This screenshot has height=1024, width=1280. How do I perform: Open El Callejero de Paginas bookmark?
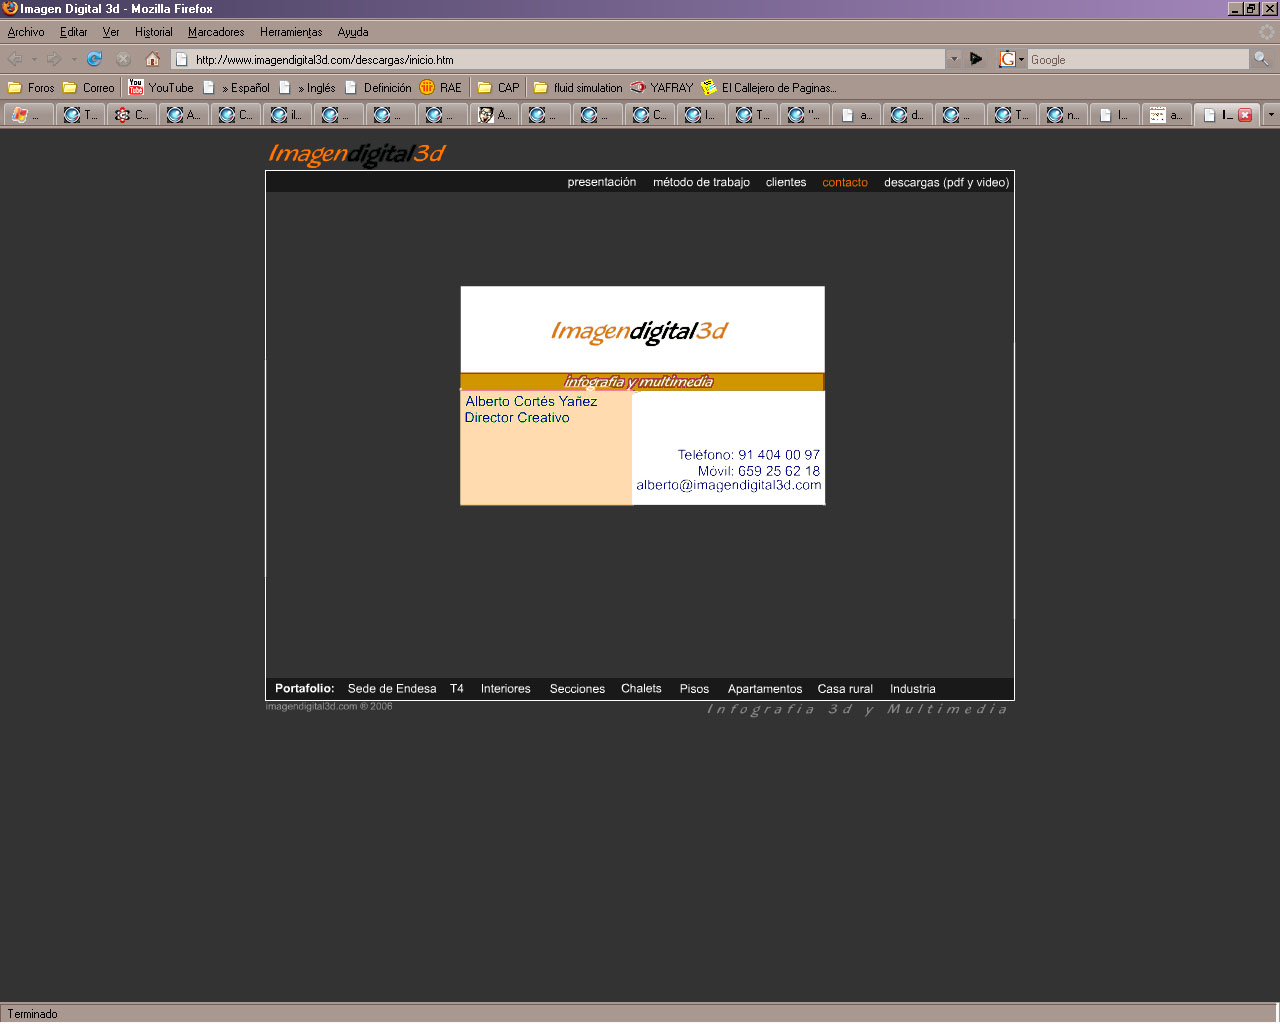pyautogui.click(x=769, y=88)
